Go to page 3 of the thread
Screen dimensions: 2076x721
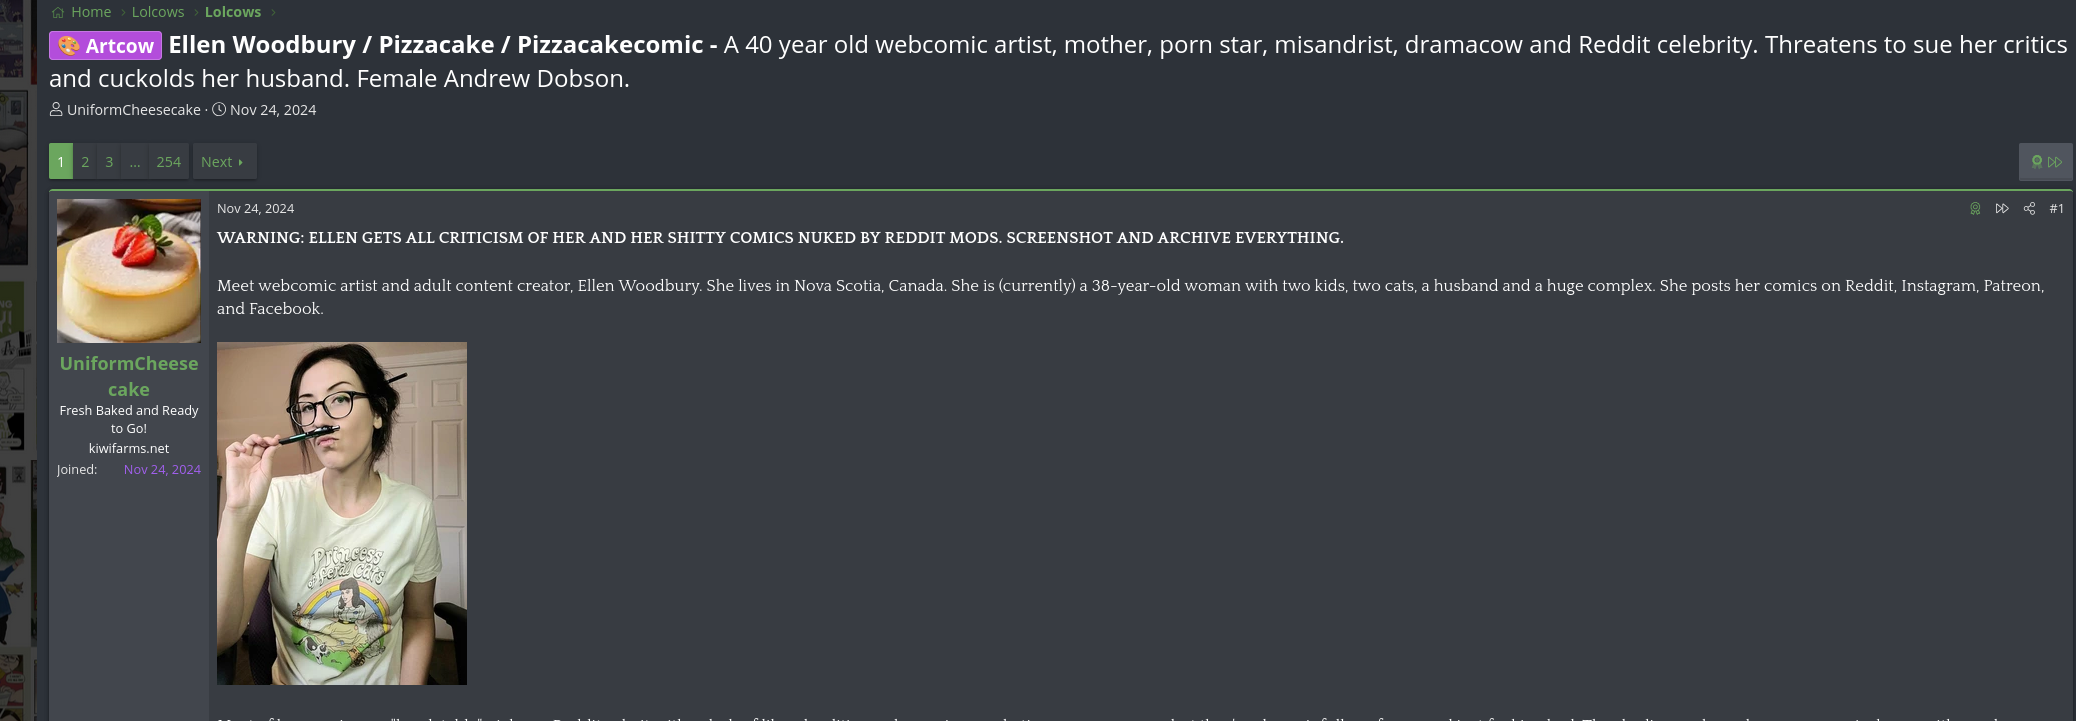pos(109,162)
